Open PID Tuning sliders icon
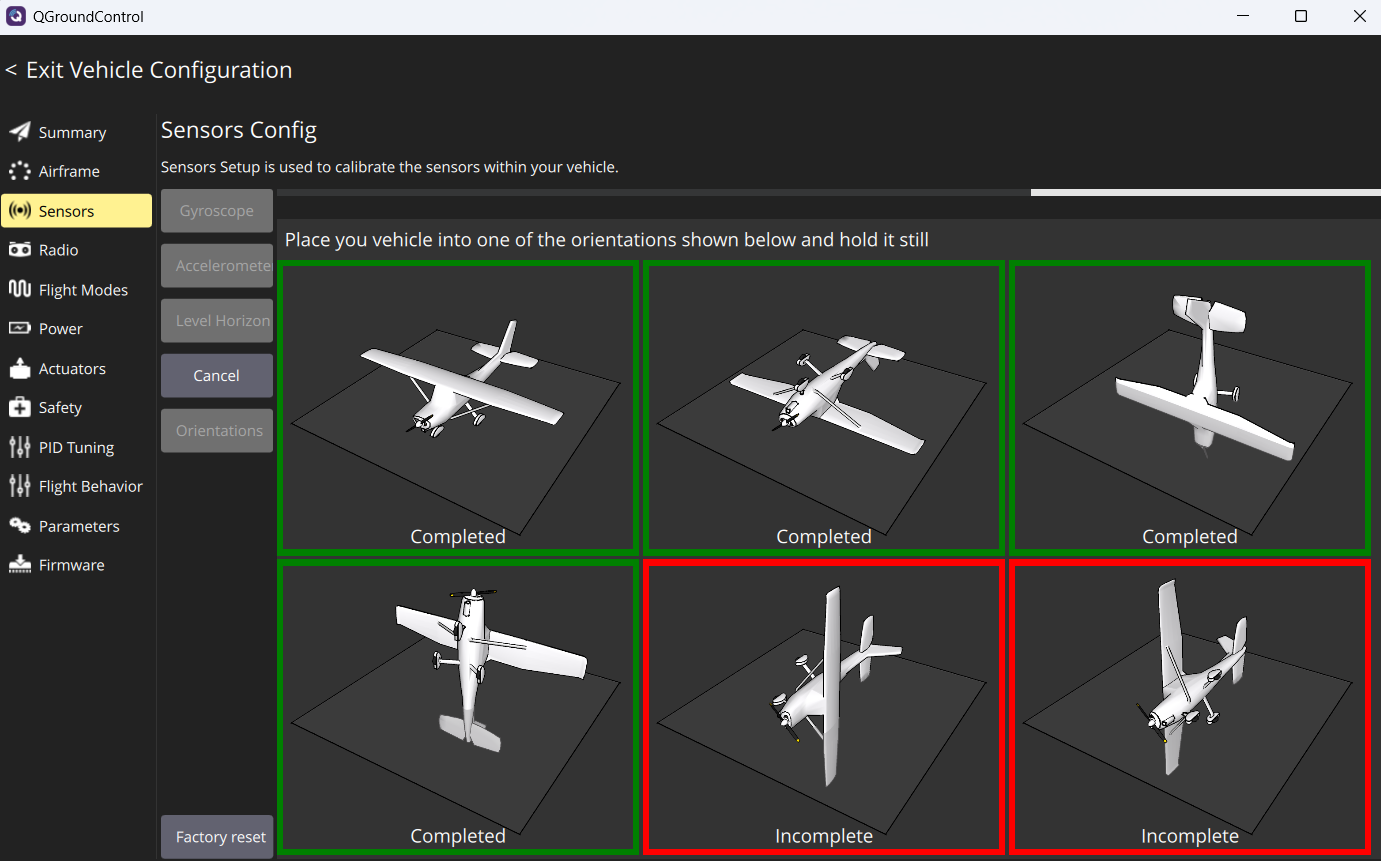Screen dimensions: 1381x861 click(x=19, y=447)
